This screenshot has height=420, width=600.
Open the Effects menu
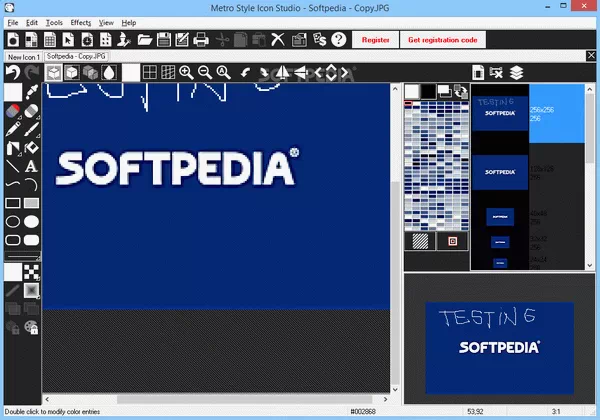(x=81, y=23)
